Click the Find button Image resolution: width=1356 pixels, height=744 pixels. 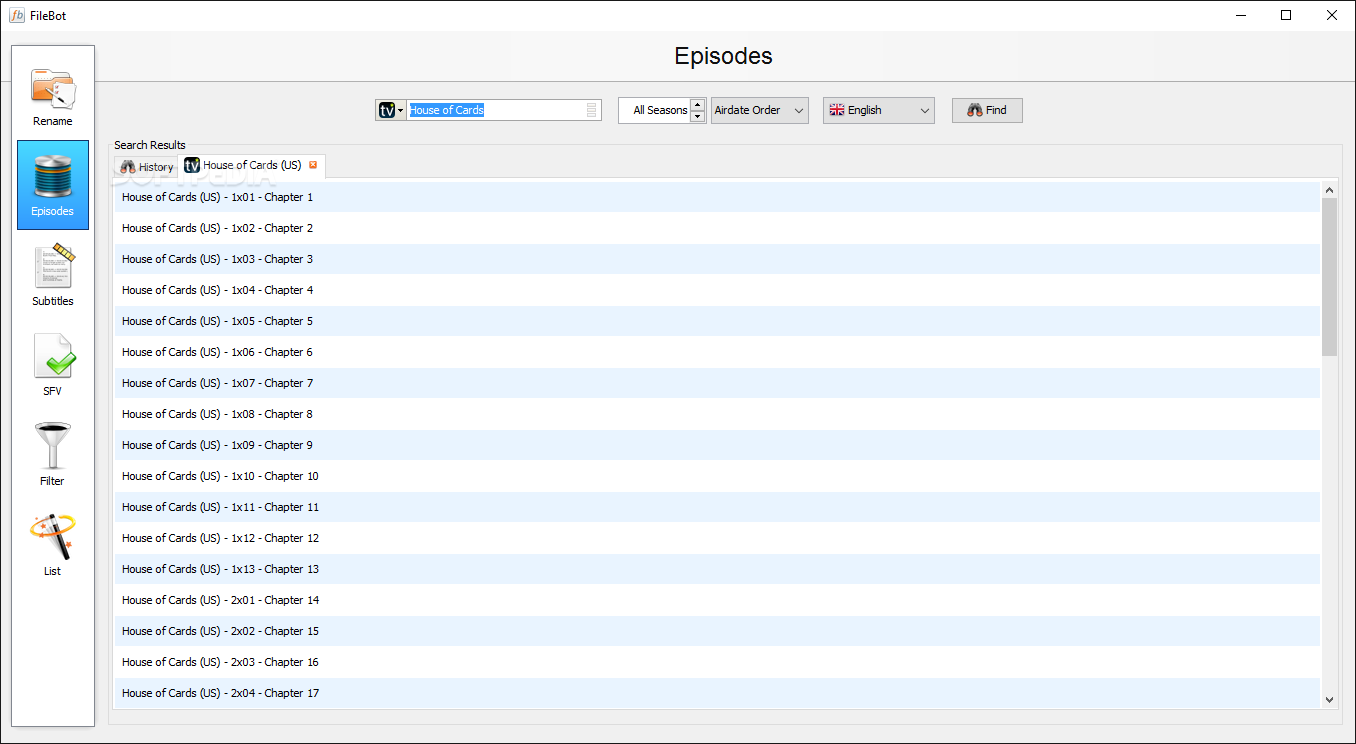tap(987, 110)
